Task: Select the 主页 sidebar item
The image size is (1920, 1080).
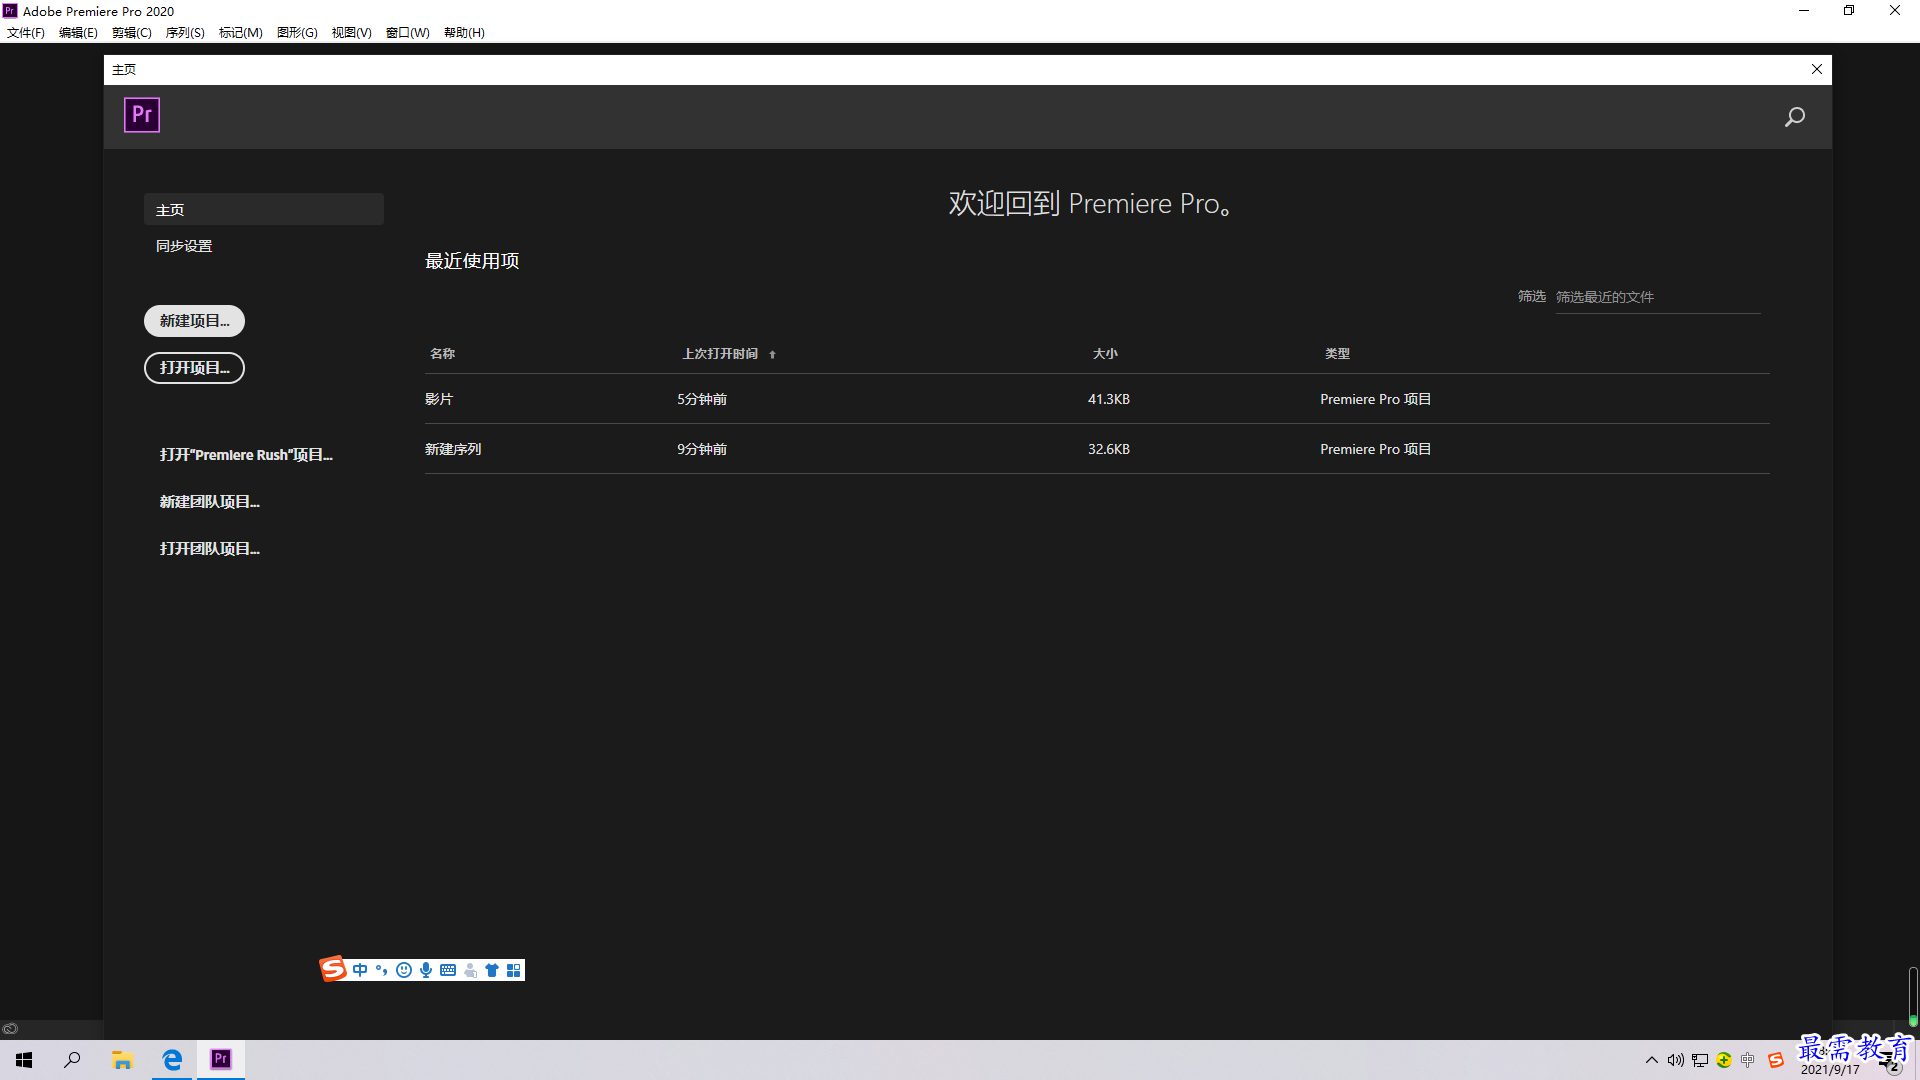Action: (264, 209)
